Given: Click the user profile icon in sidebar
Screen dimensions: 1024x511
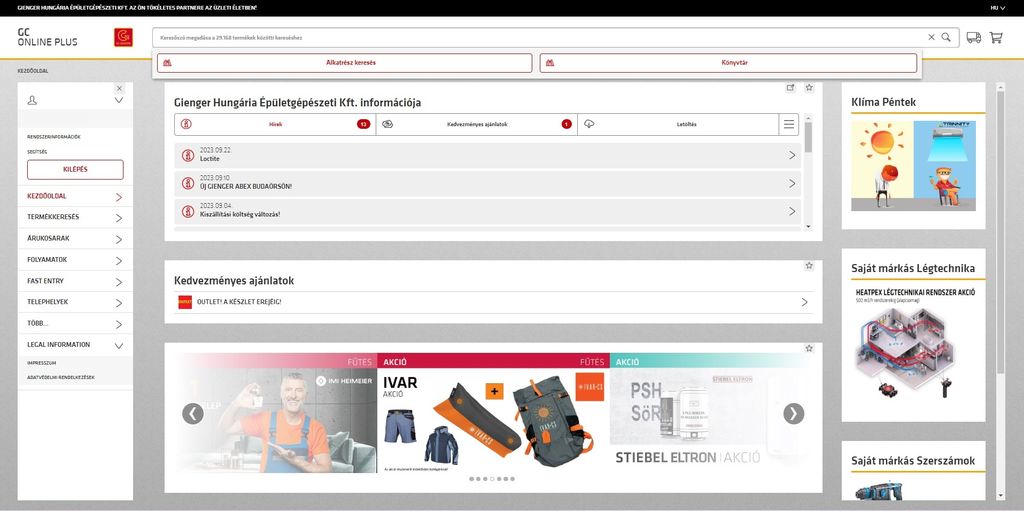Looking at the screenshot, I should coord(32,100).
